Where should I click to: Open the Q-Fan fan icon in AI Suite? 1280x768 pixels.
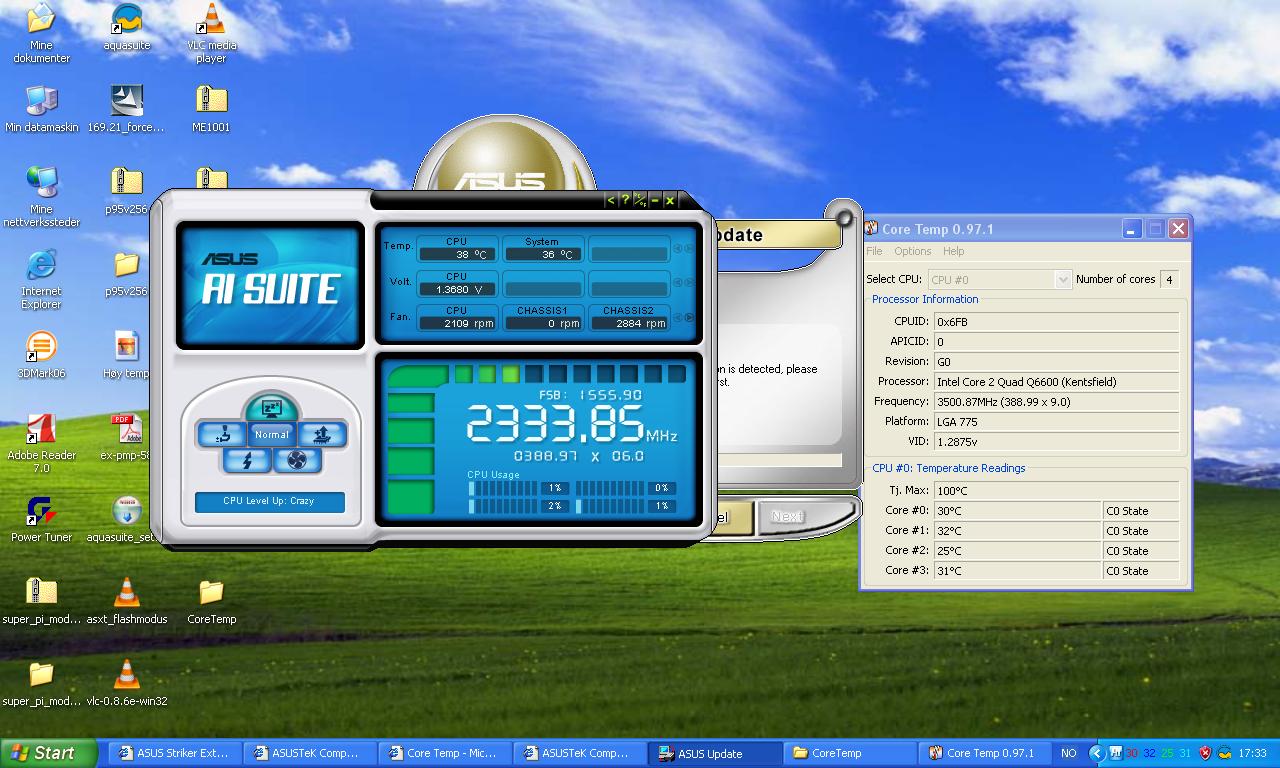tap(297, 460)
